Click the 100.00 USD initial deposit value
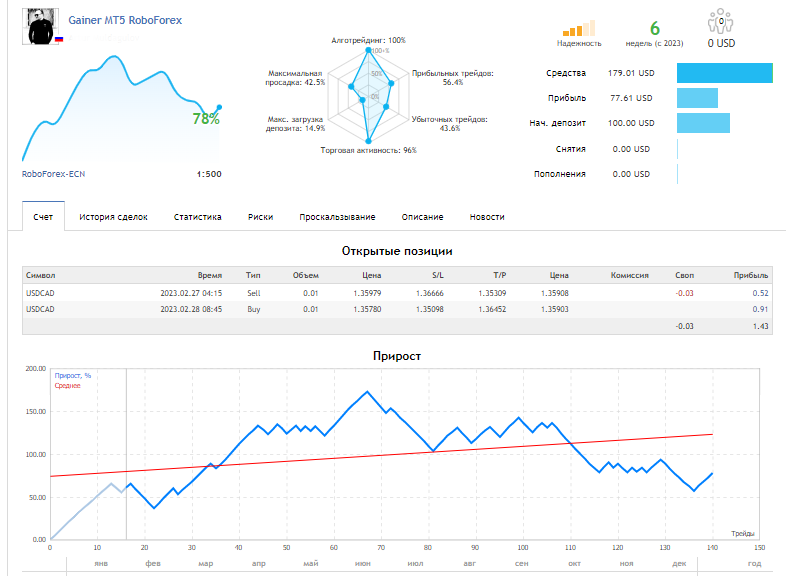The width and height of the screenshot is (786, 576). [631, 123]
